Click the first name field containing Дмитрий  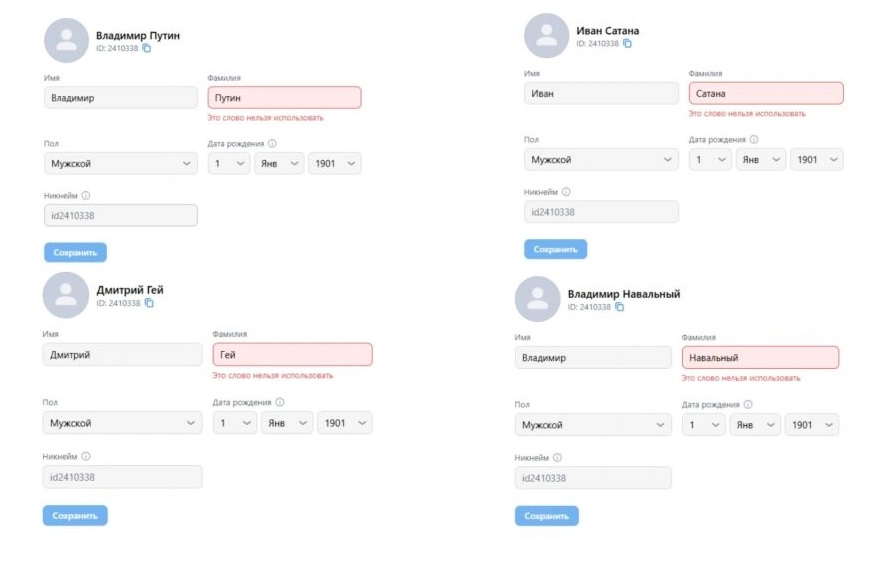[x=122, y=354]
